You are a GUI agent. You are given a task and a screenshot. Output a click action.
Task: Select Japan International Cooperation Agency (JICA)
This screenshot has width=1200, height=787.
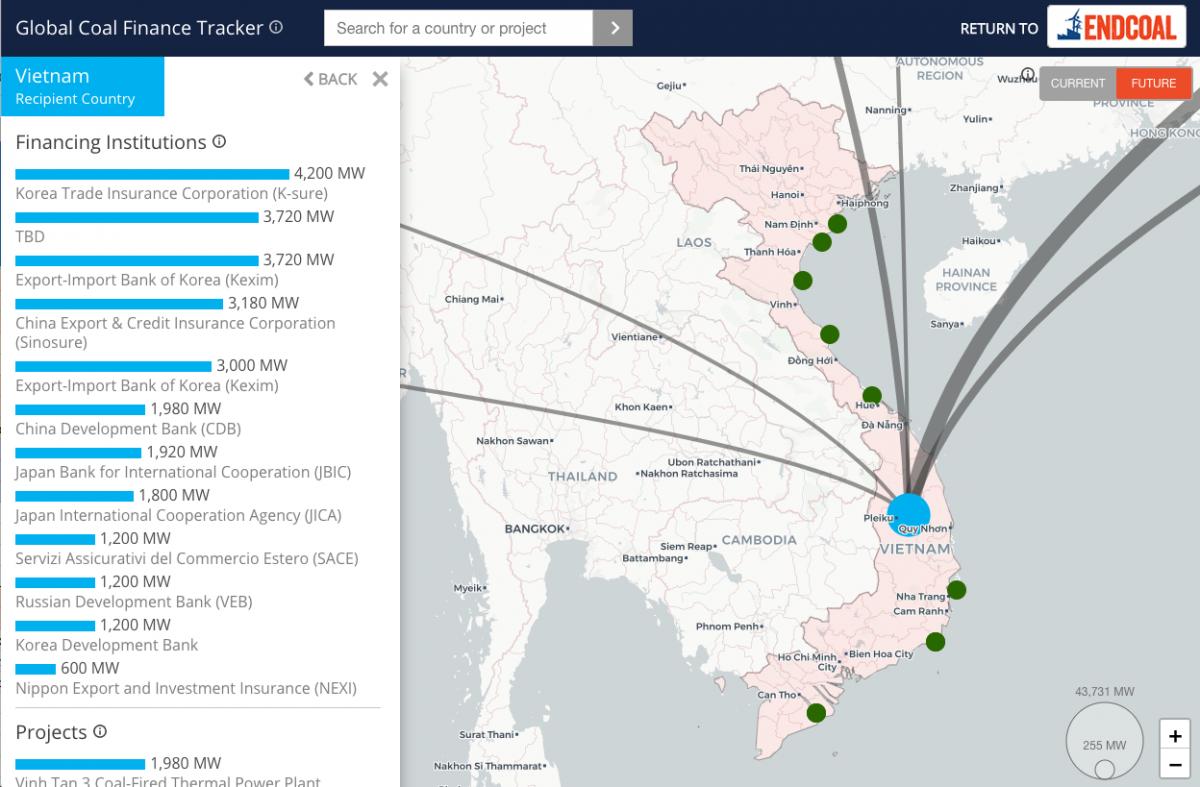pyautogui.click(x=178, y=516)
